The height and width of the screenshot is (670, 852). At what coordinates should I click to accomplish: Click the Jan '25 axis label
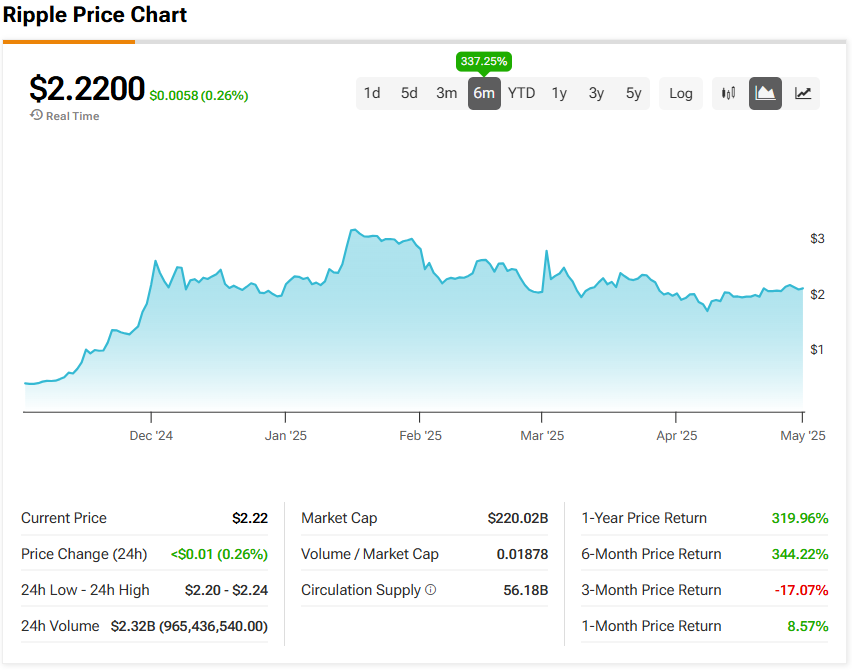(286, 436)
